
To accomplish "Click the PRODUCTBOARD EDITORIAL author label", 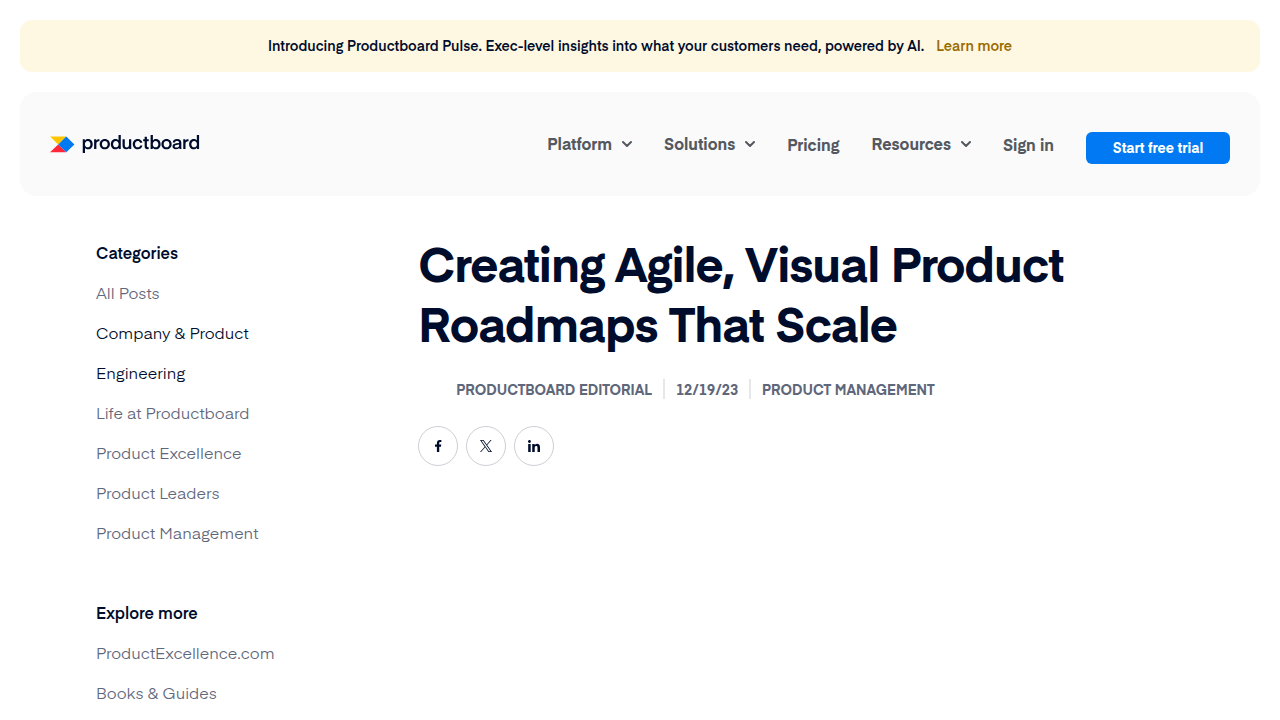I will tap(554, 390).
